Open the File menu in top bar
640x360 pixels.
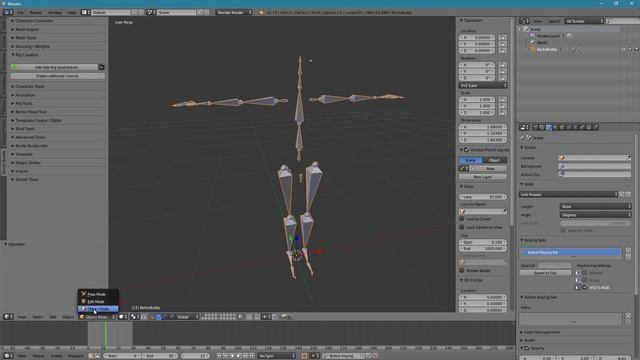point(20,13)
